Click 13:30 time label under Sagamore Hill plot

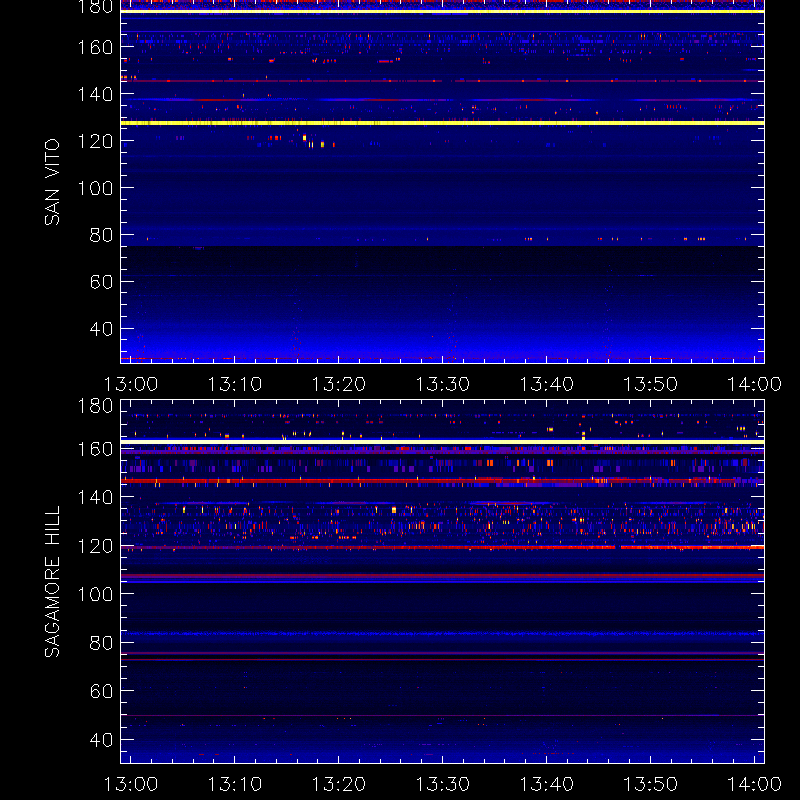(443, 784)
